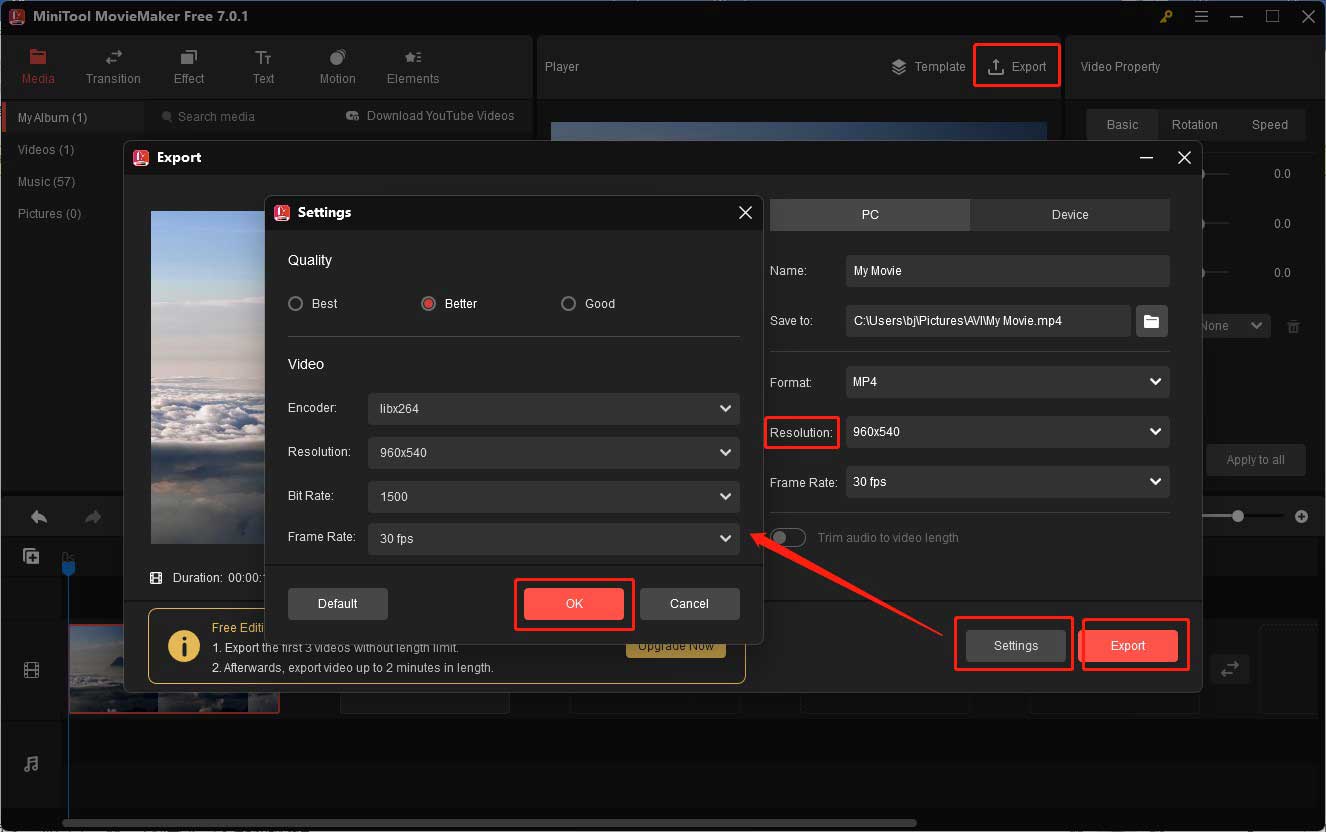Switch to the Speed tab
The height and width of the screenshot is (832, 1326).
point(1269,125)
